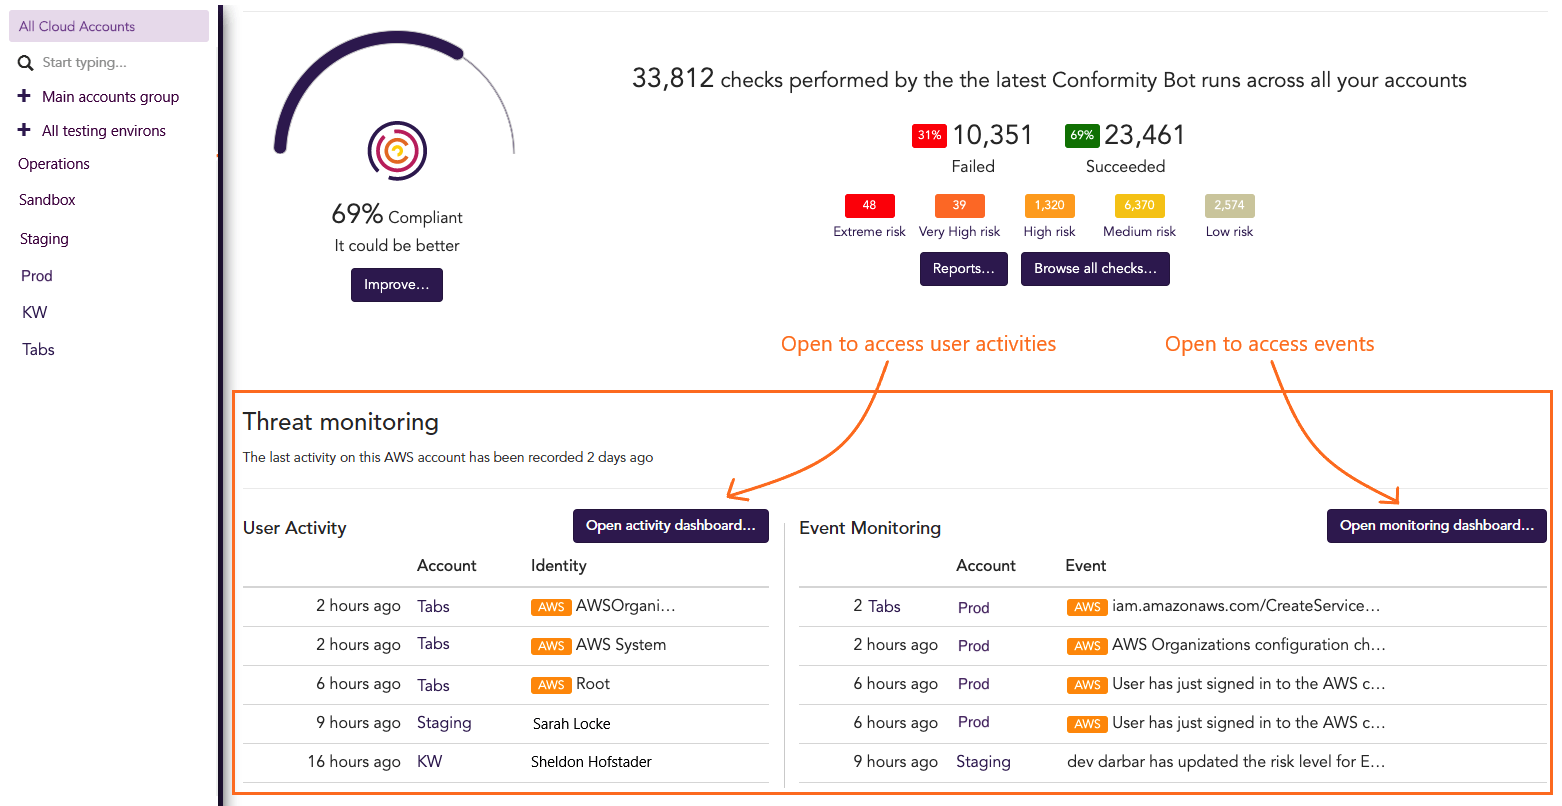1562x806 pixels.
Task: Click Tabs account link for AWS System row
Action: (433, 644)
